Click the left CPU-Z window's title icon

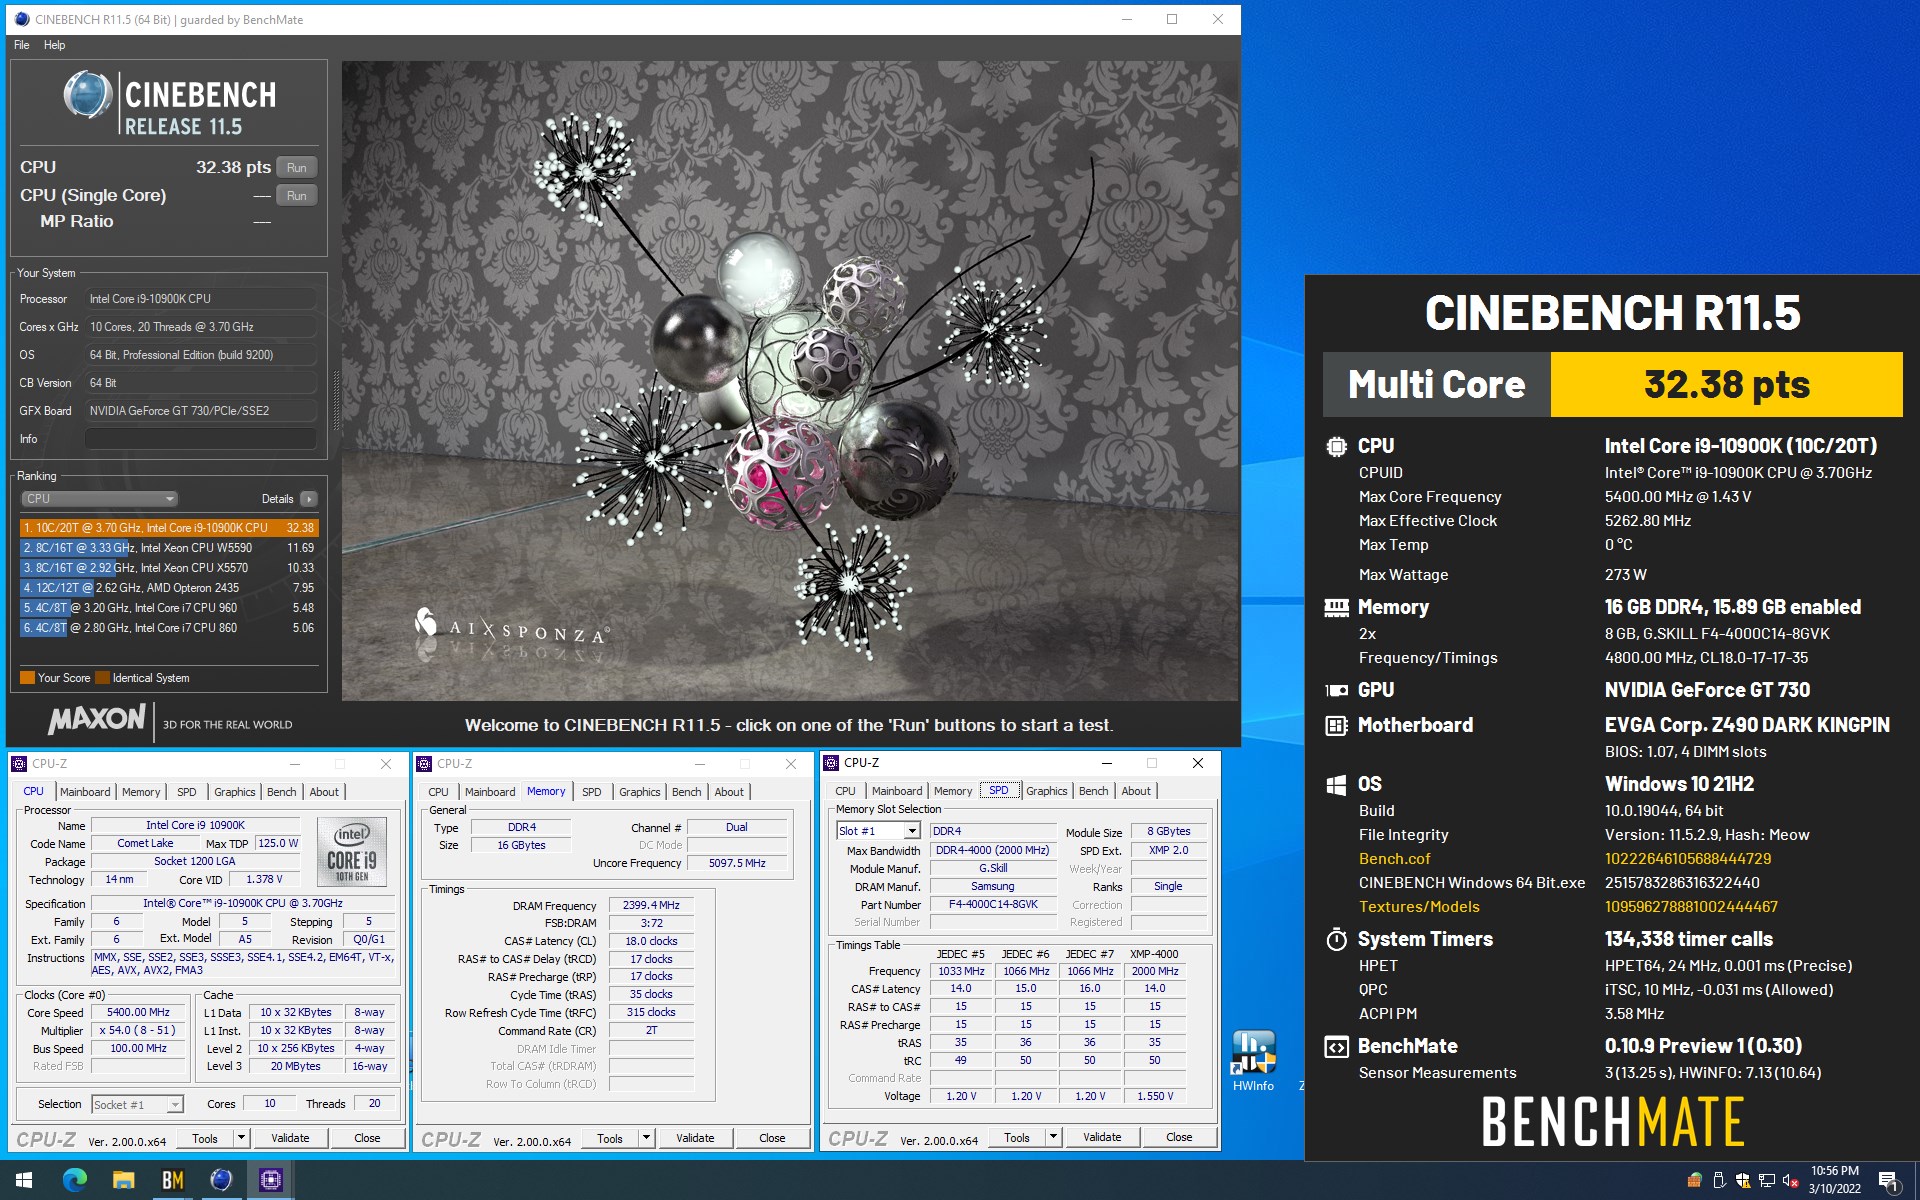19,763
